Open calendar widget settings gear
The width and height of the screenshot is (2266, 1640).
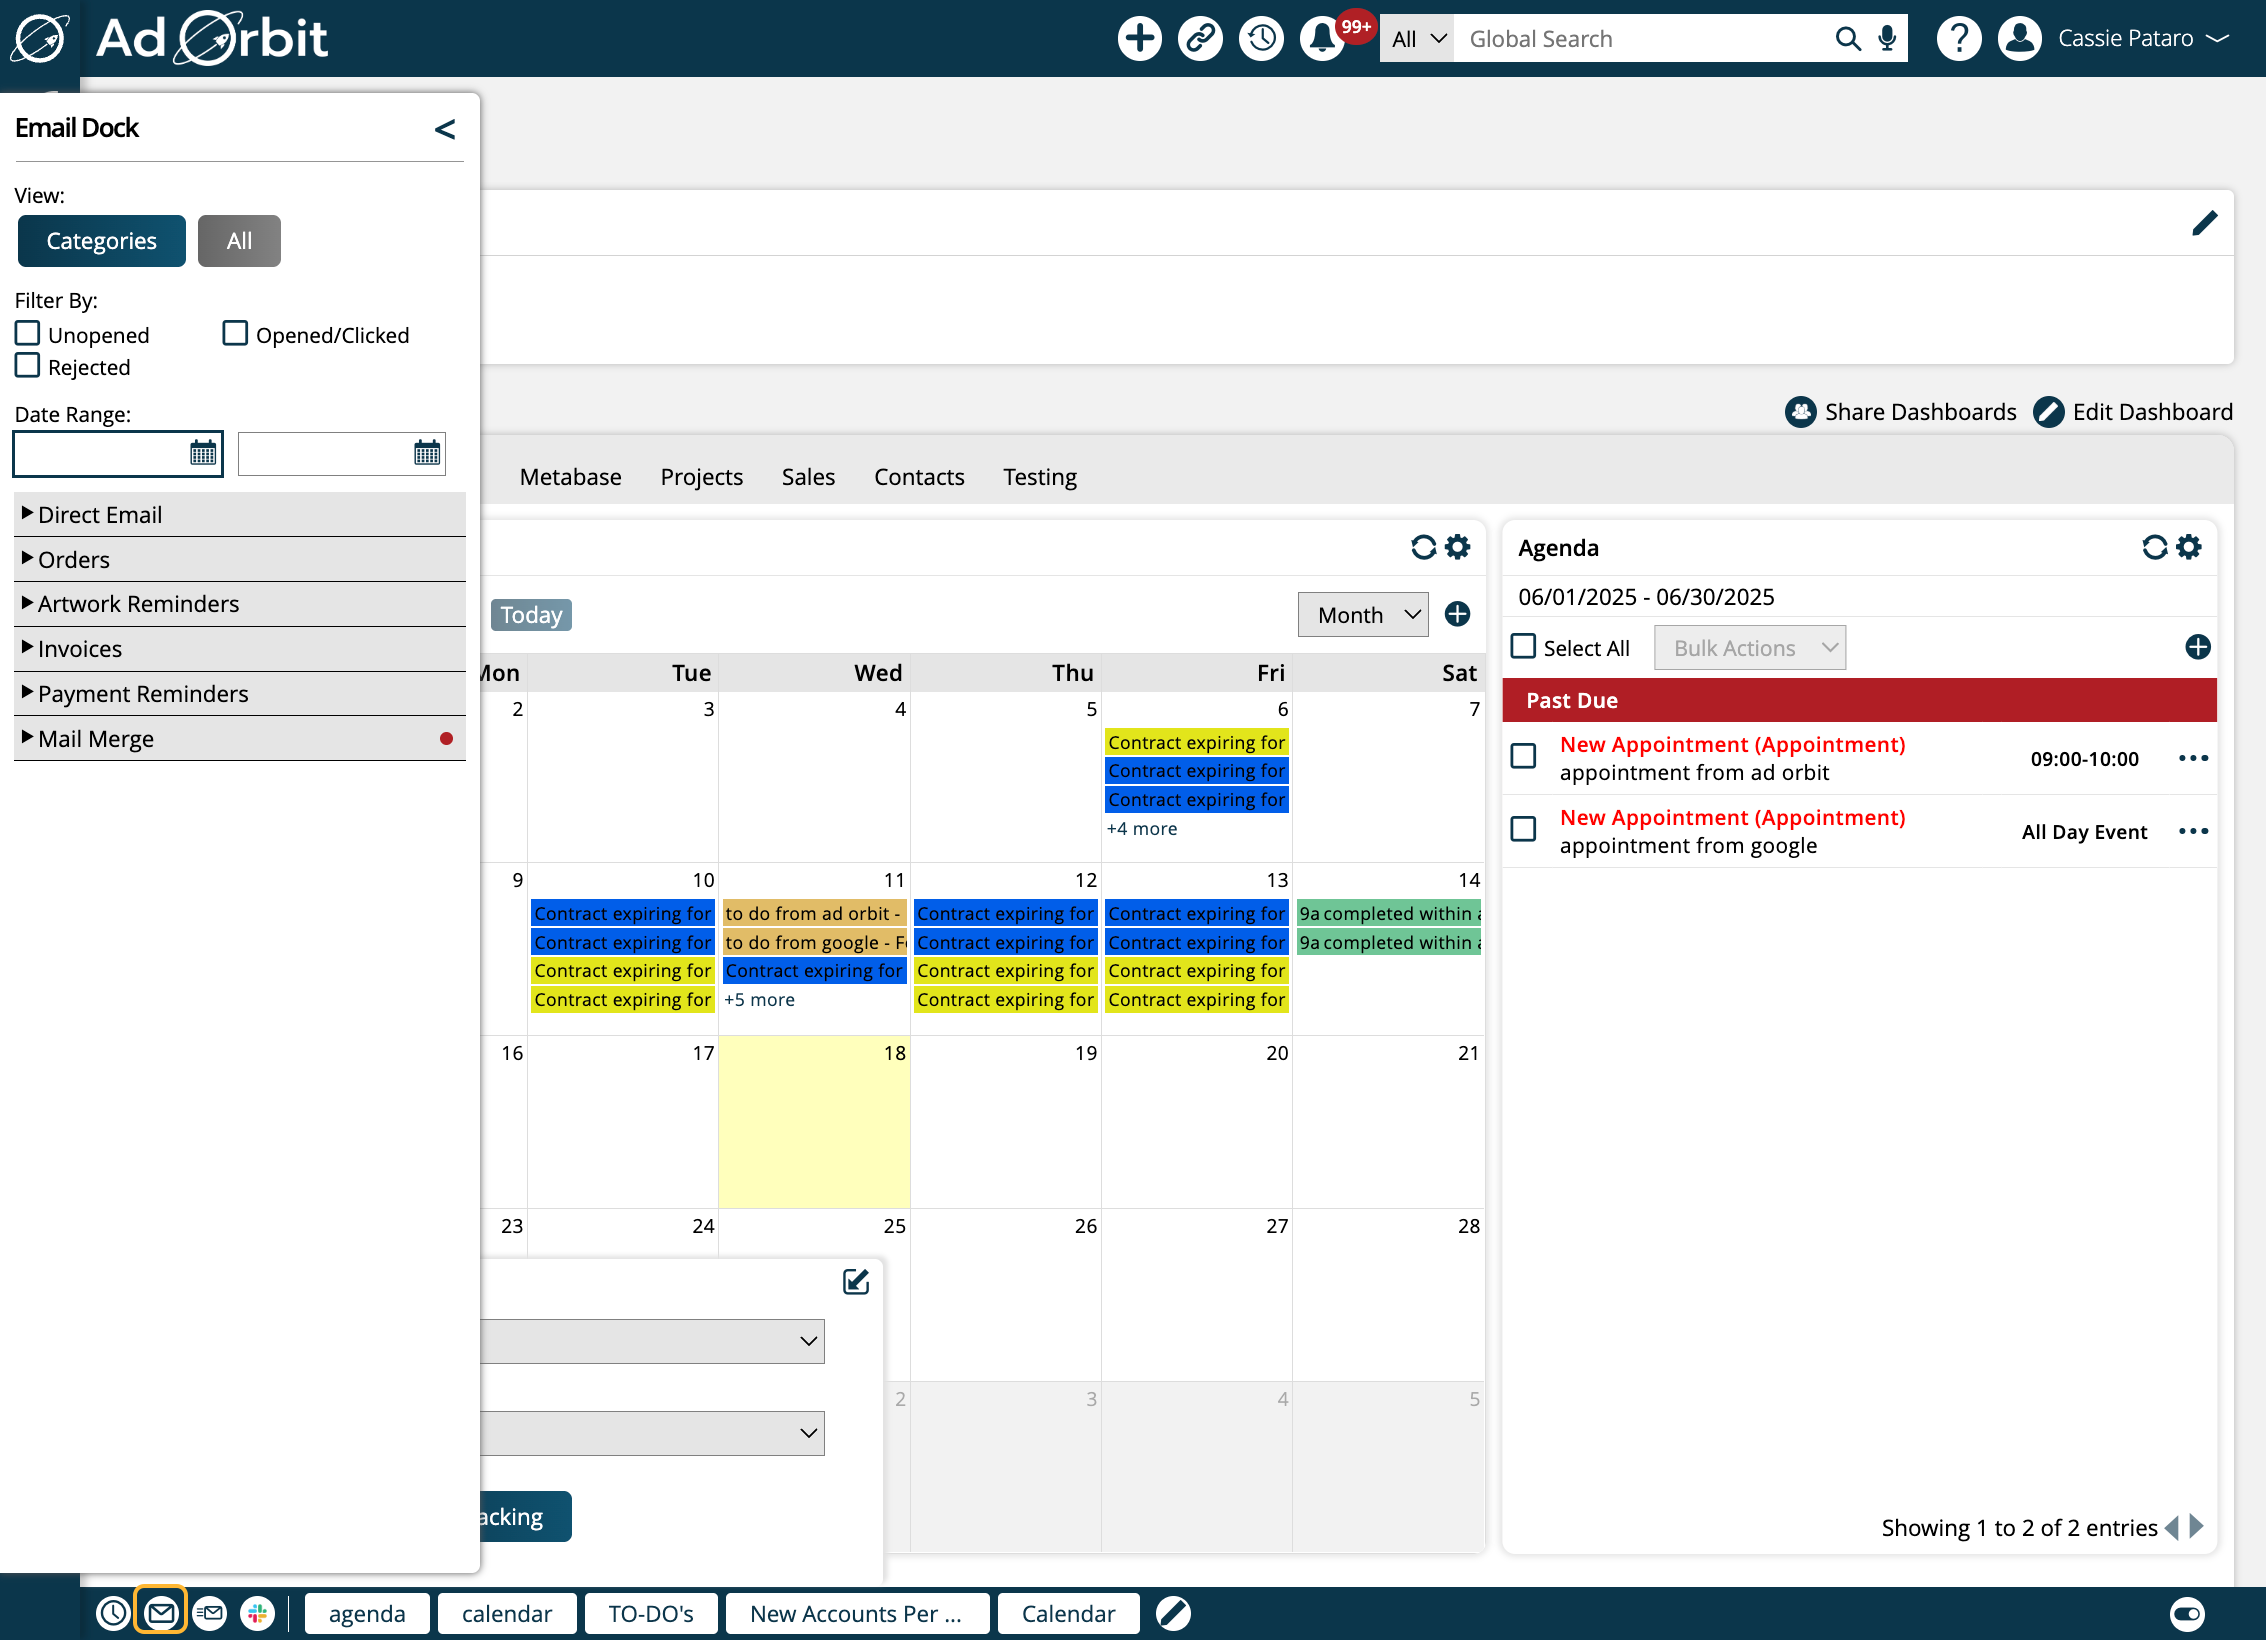pos(1458,547)
